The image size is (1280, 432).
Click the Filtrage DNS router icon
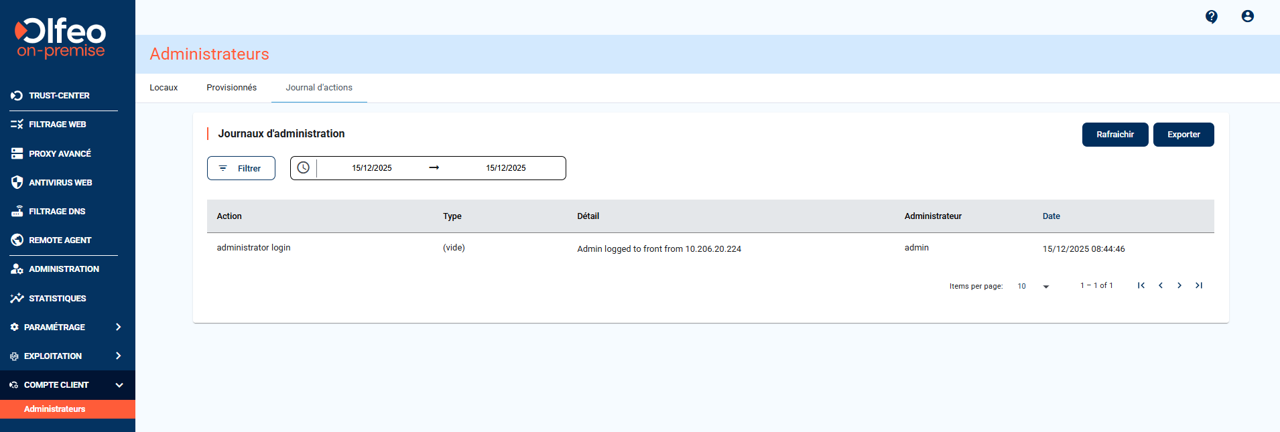(x=16, y=212)
